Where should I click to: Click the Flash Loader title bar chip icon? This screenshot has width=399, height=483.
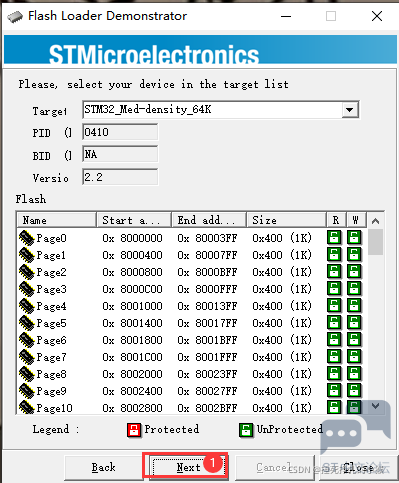pos(15,16)
